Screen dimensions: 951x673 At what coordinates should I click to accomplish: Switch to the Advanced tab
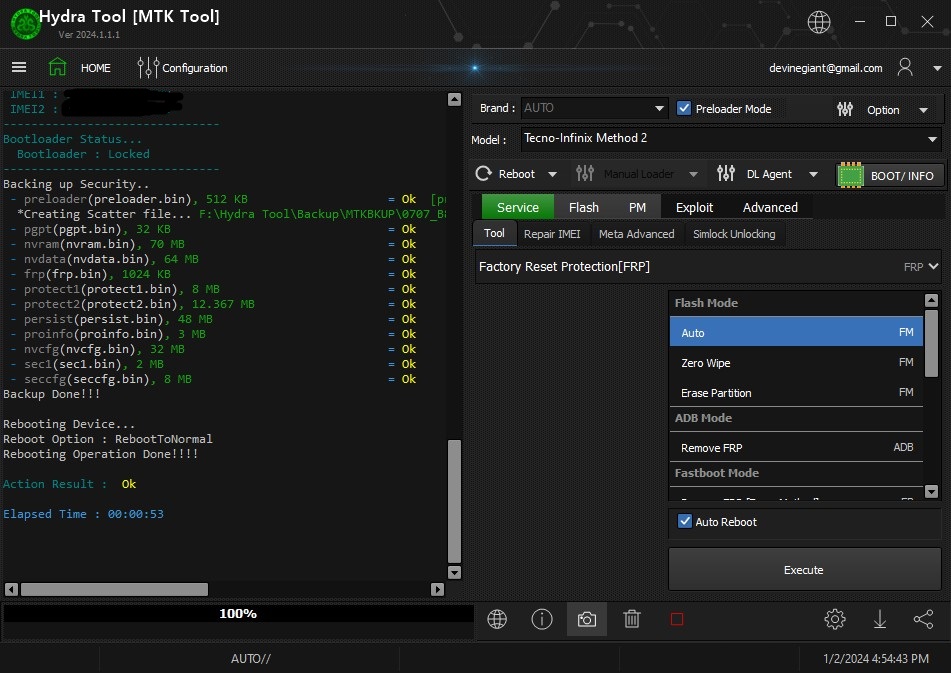tap(770, 207)
